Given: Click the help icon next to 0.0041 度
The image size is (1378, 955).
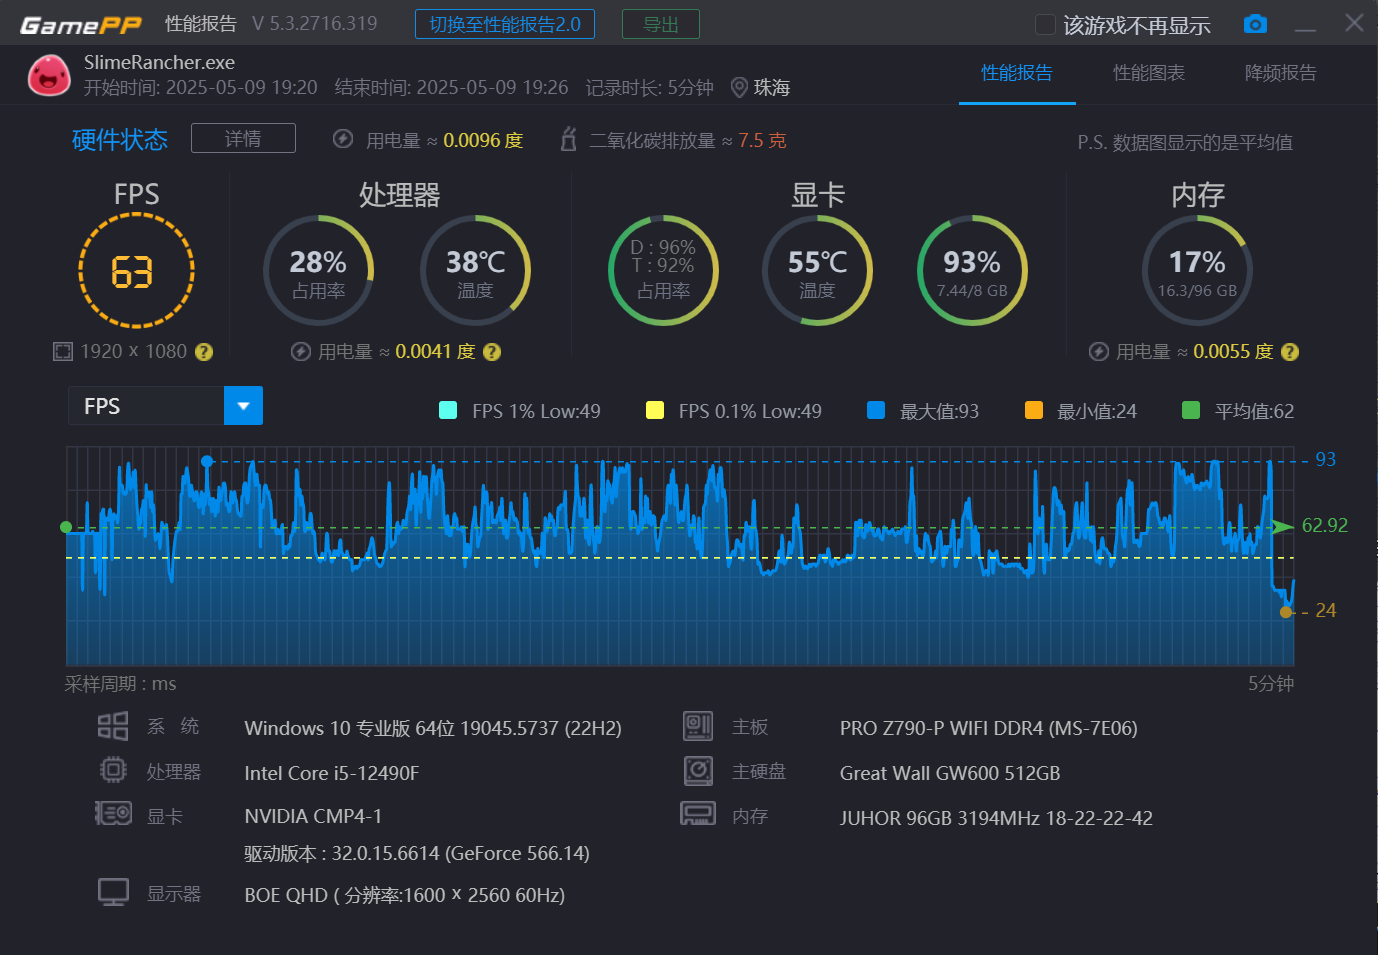Looking at the screenshot, I should [x=492, y=352].
